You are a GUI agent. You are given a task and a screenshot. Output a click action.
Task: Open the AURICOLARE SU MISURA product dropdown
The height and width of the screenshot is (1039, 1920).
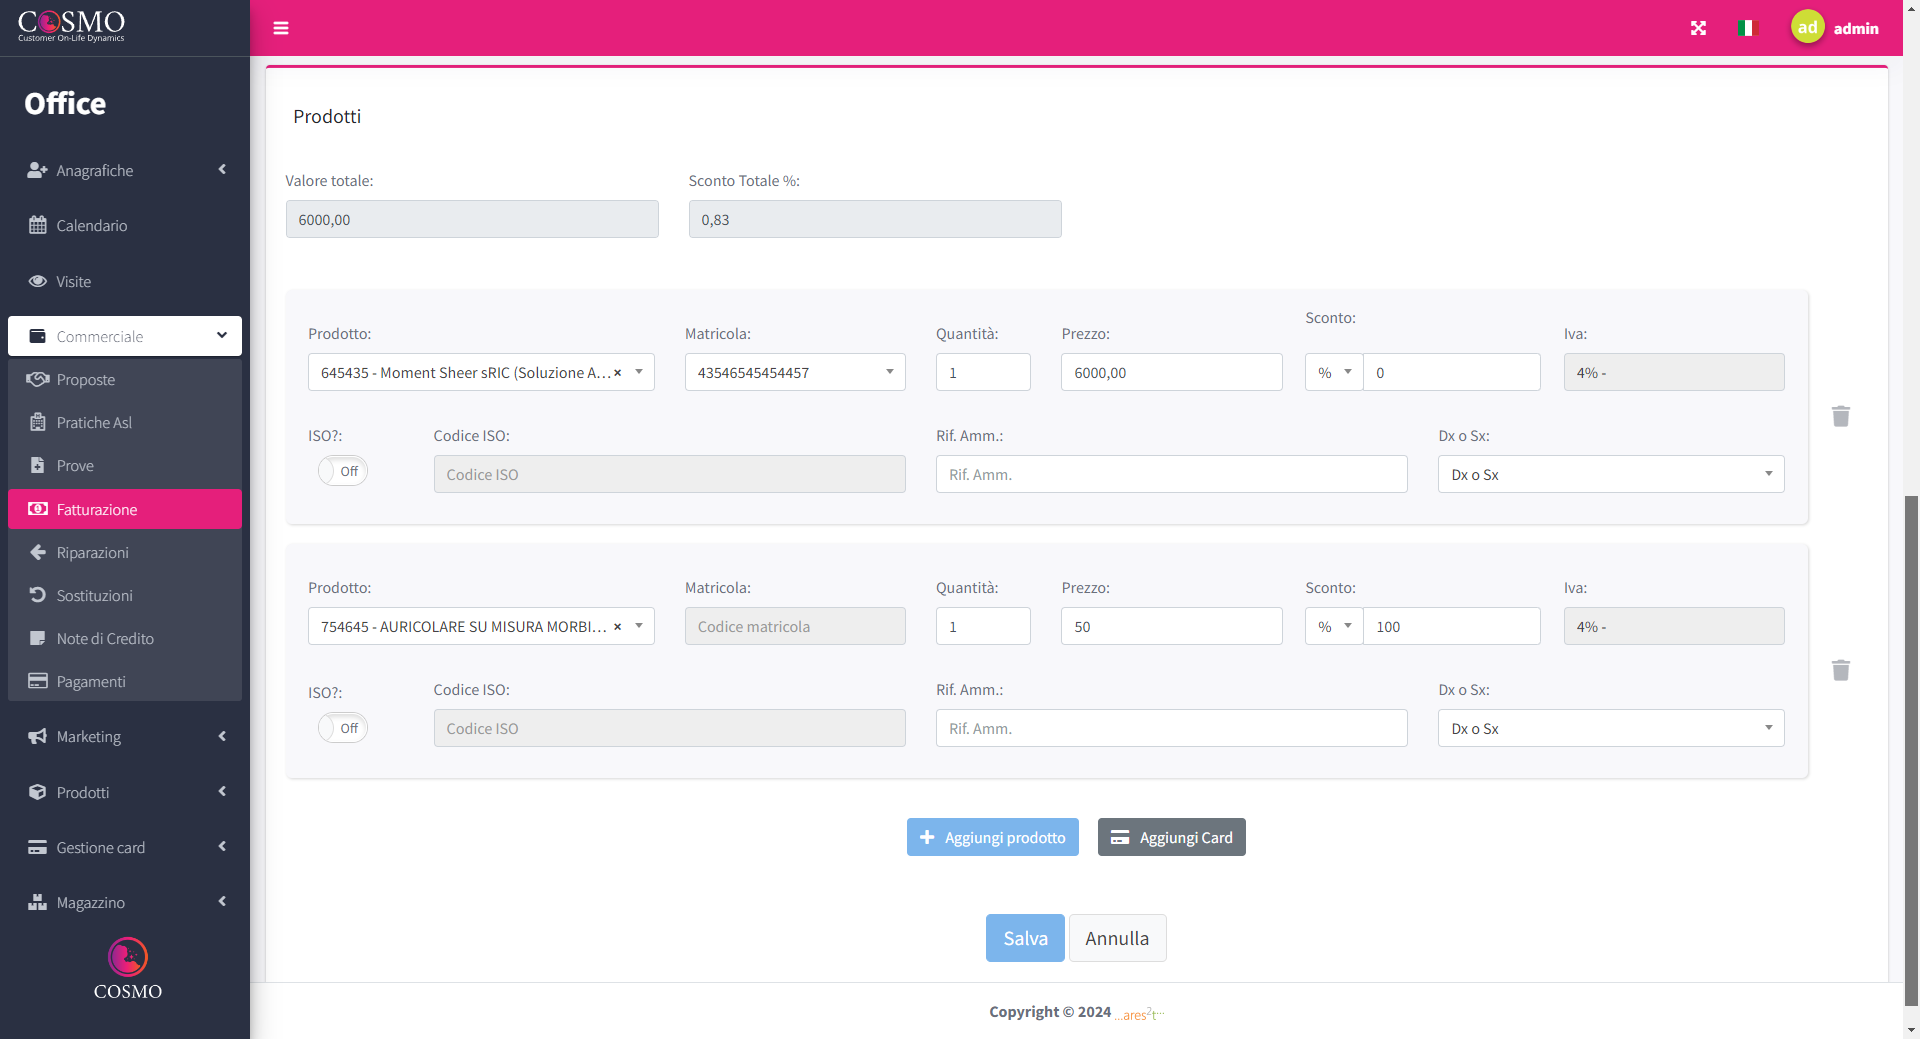481,626
